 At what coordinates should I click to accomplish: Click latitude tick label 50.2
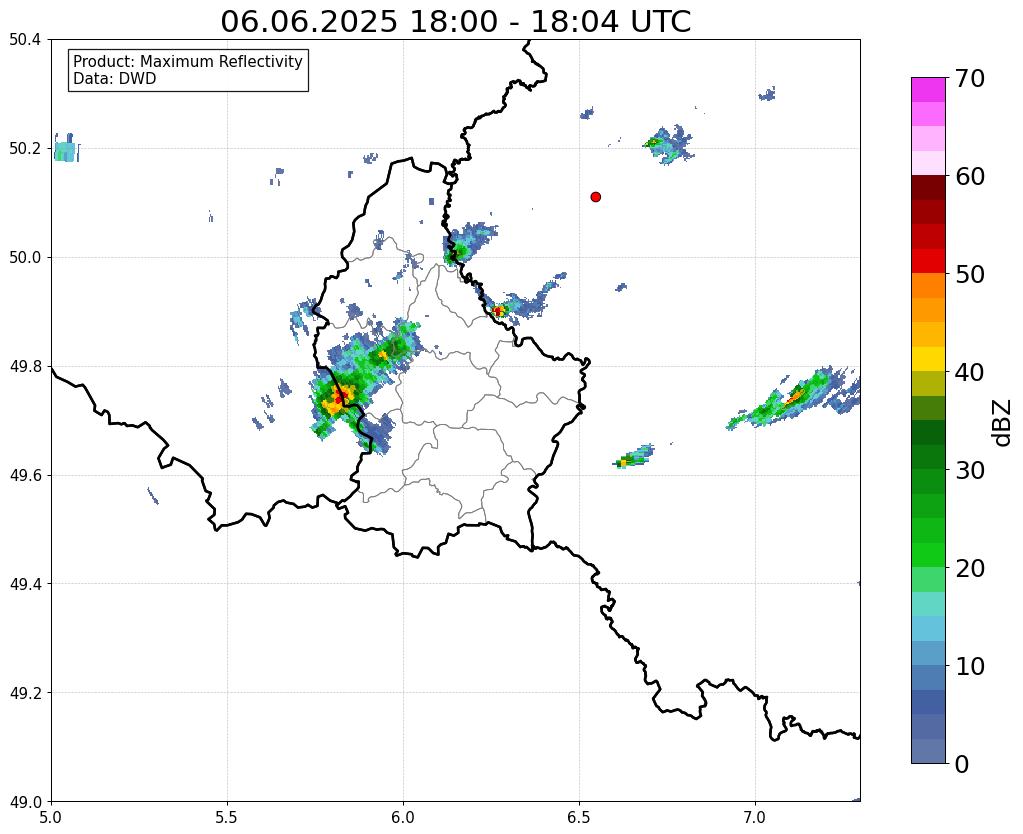[x=25, y=149]
